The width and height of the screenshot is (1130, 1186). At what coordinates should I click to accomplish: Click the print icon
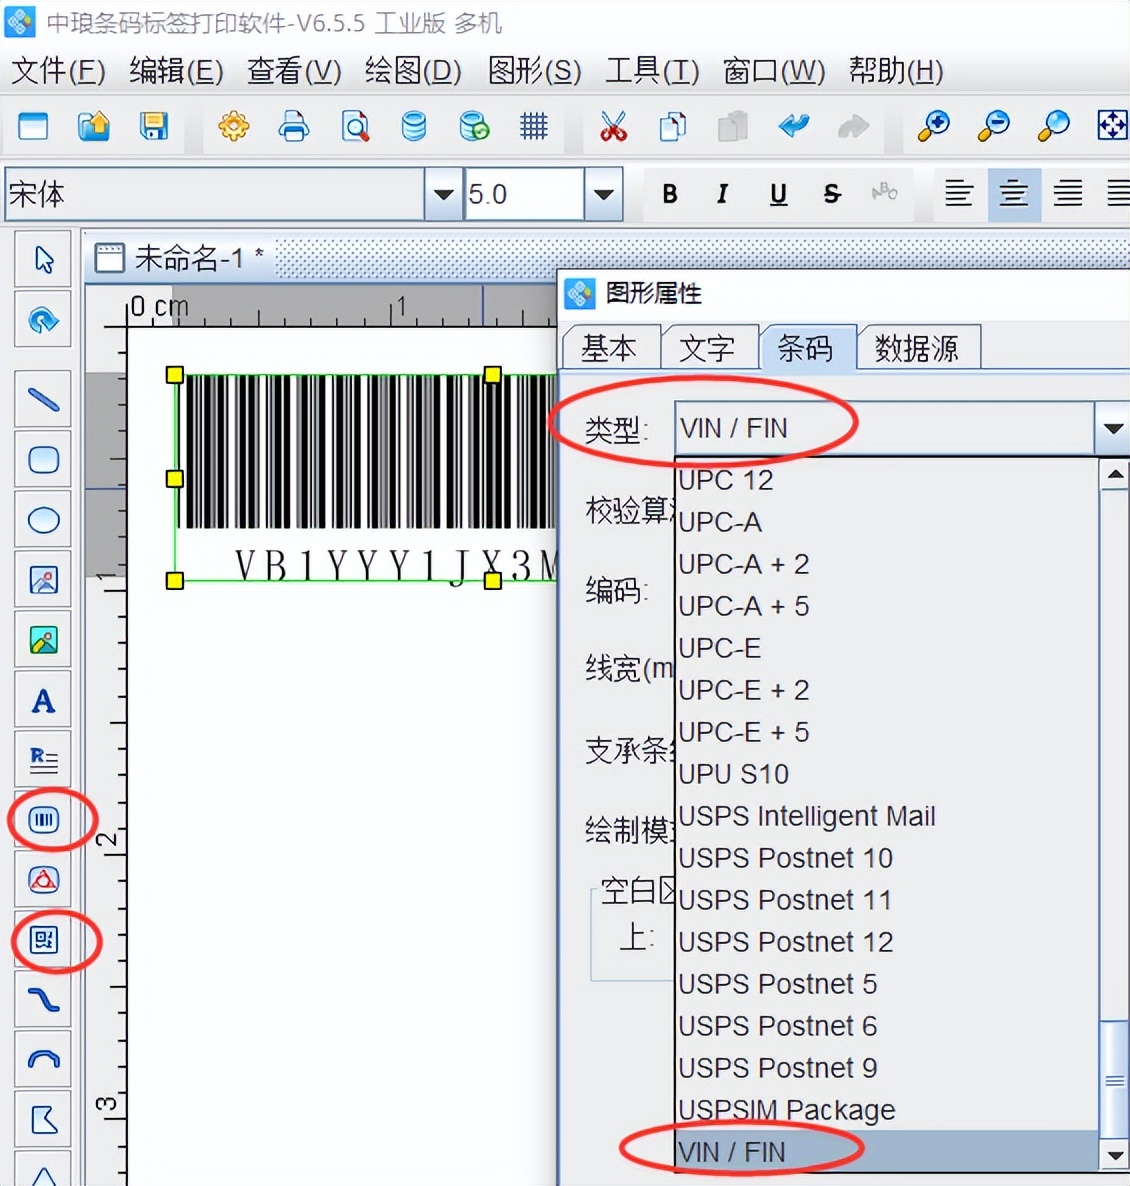pos(293,126)
